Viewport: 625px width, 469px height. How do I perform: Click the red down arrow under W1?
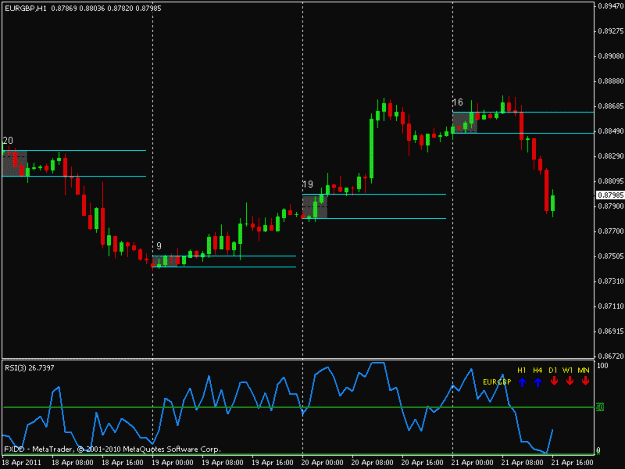click(x=570, y=381)
